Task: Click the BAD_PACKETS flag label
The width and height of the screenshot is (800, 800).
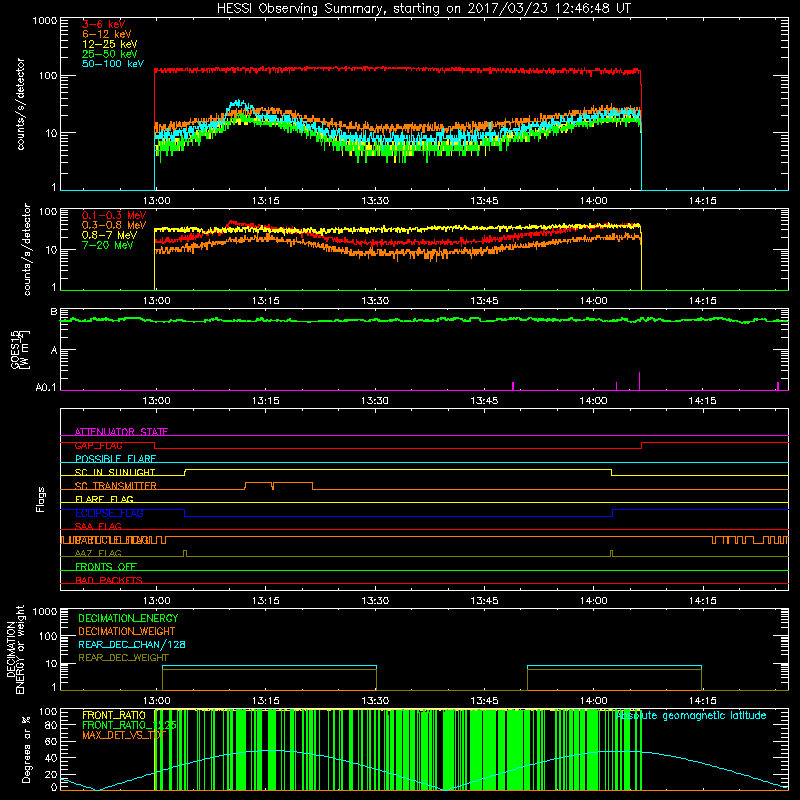Action: 109,580
